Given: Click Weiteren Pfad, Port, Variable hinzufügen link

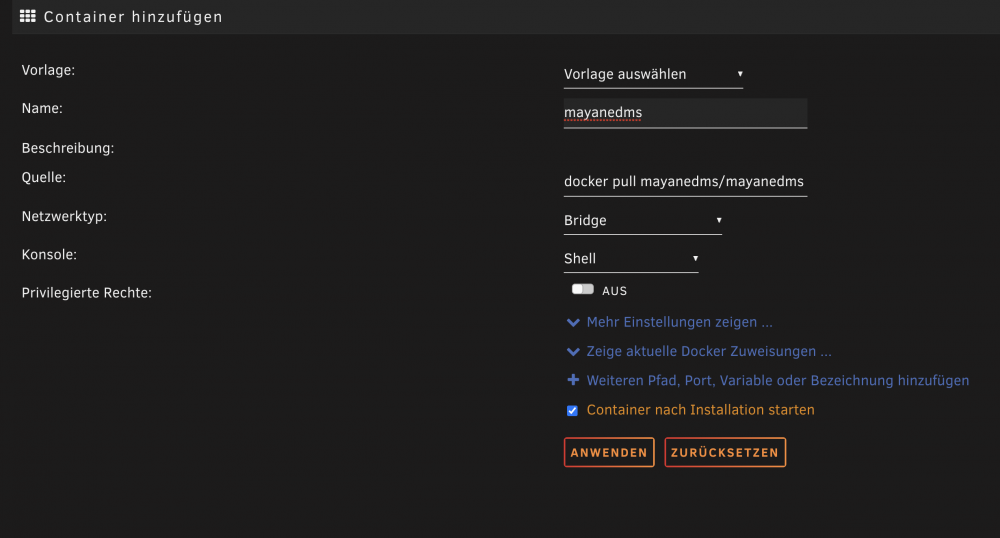Looking at the screenshot, I should tap(777, 381).
